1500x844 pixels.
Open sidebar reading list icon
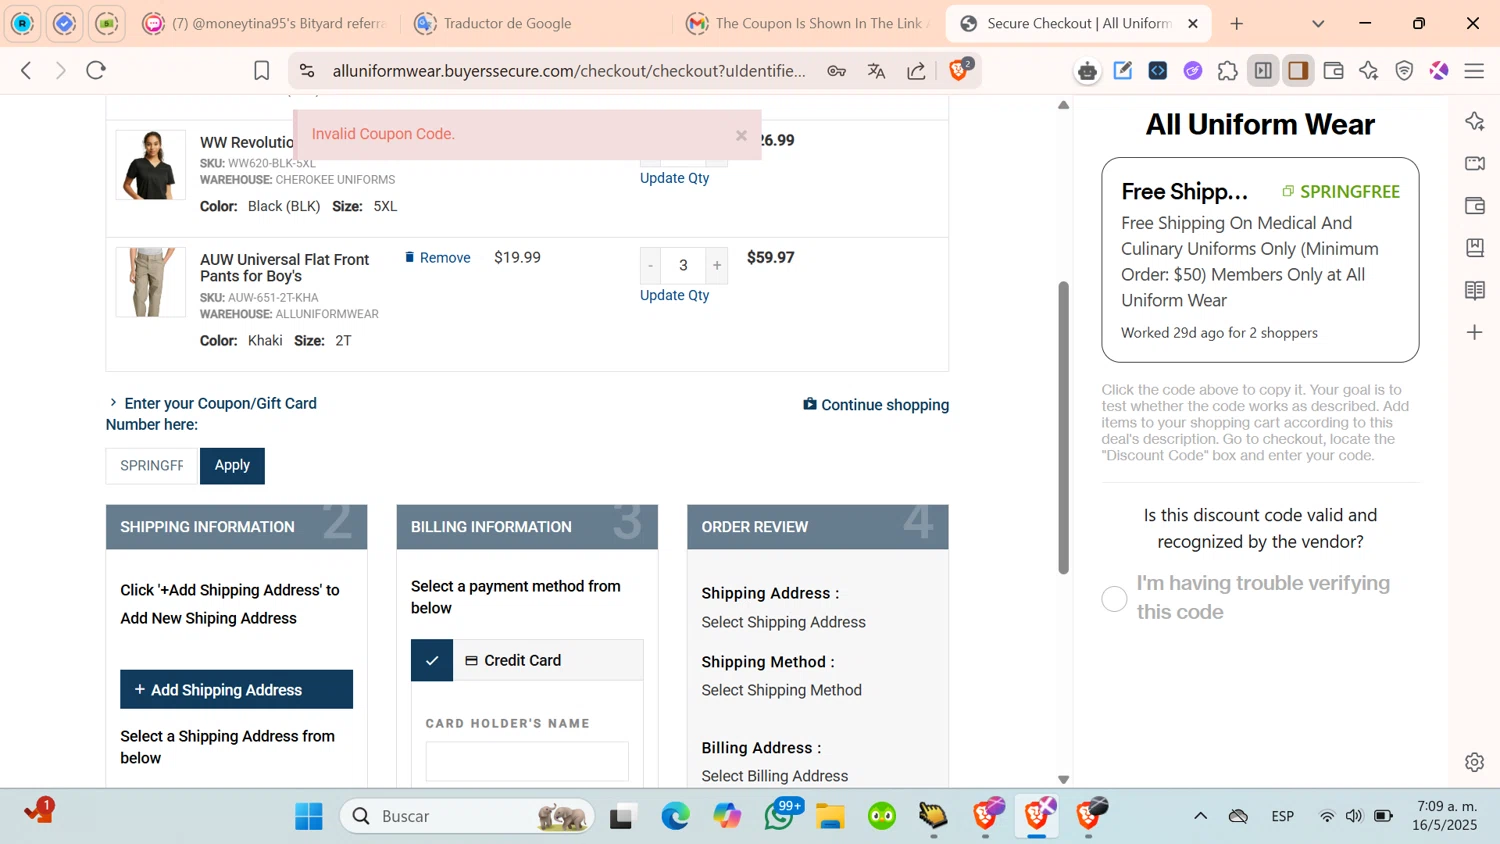tap(1475, 290)
